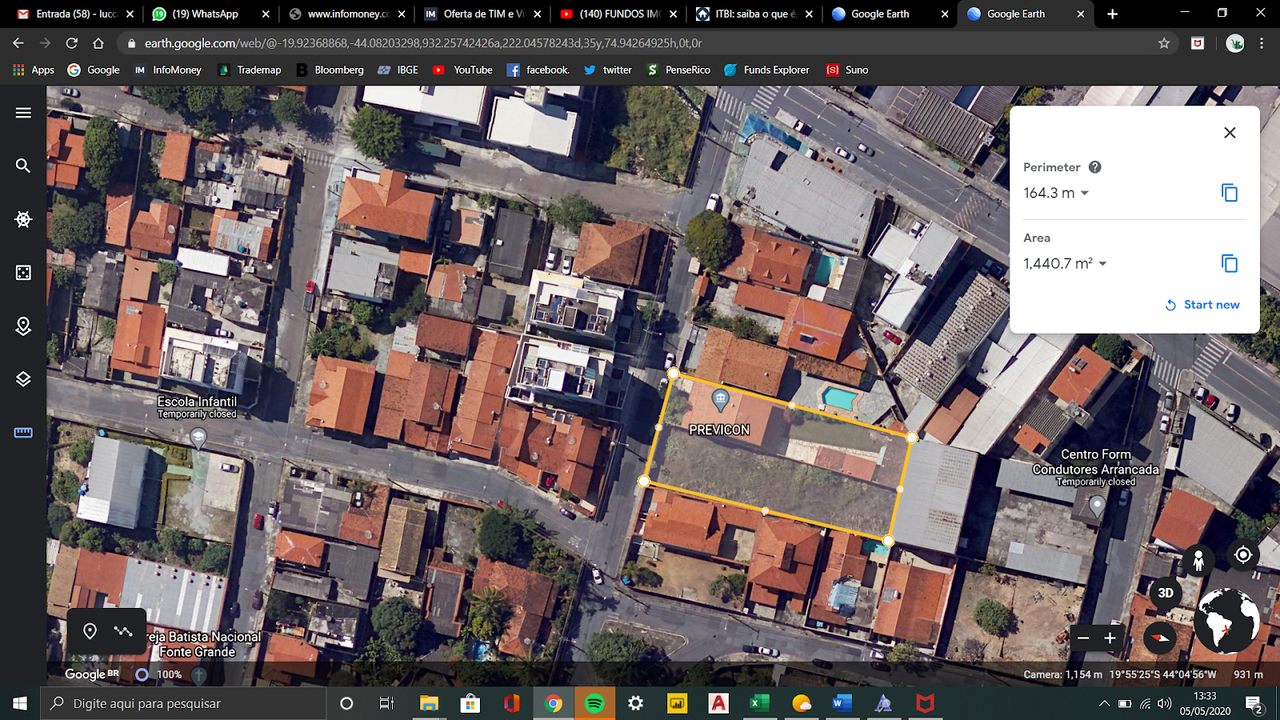The width and height of the screenshot is (1280, 720).
Task: Reload the current page
Action: [71, 43]
